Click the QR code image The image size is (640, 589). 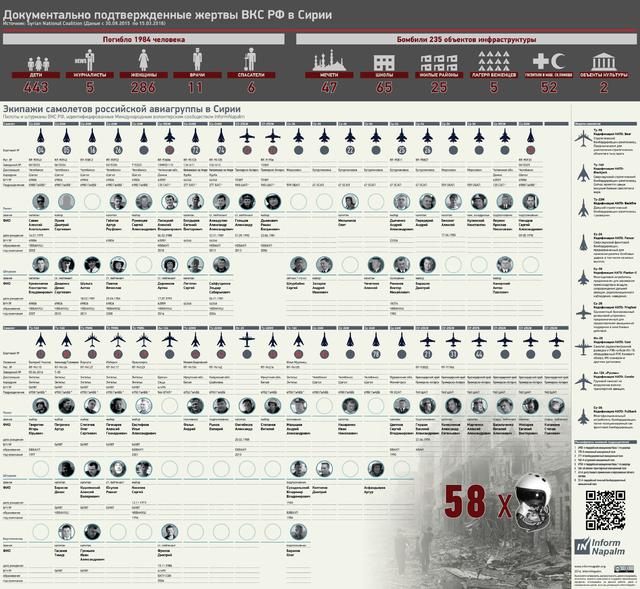[x=606, y=510]
